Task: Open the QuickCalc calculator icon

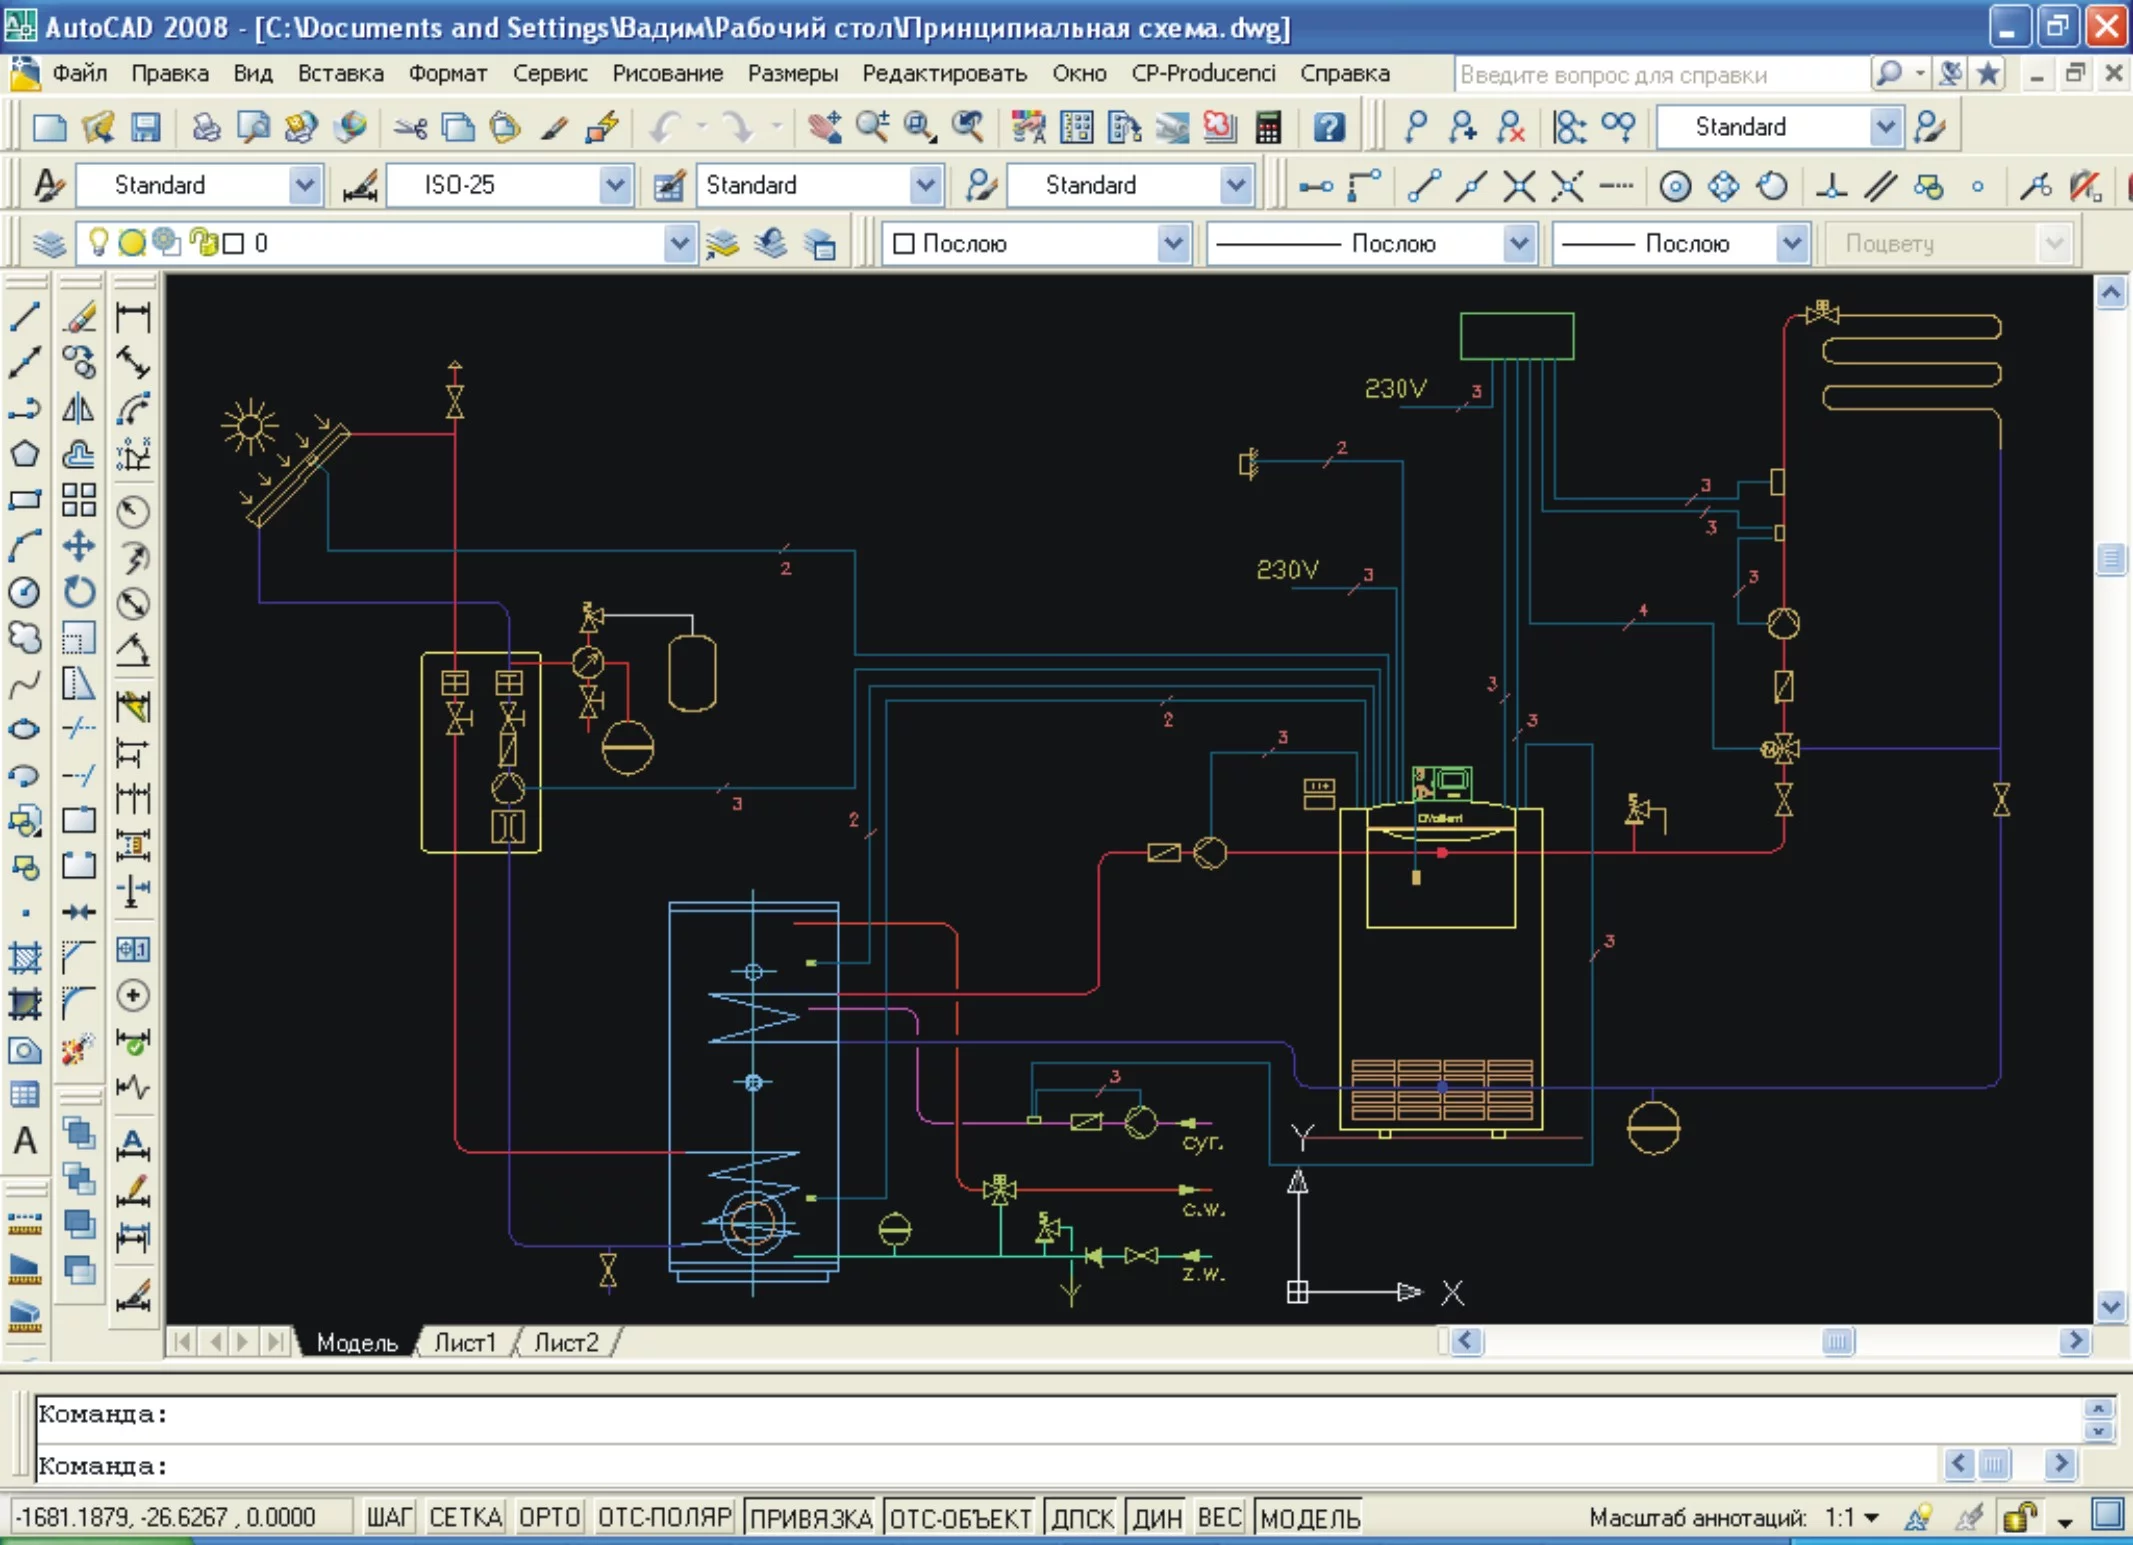Action: 1268,127
